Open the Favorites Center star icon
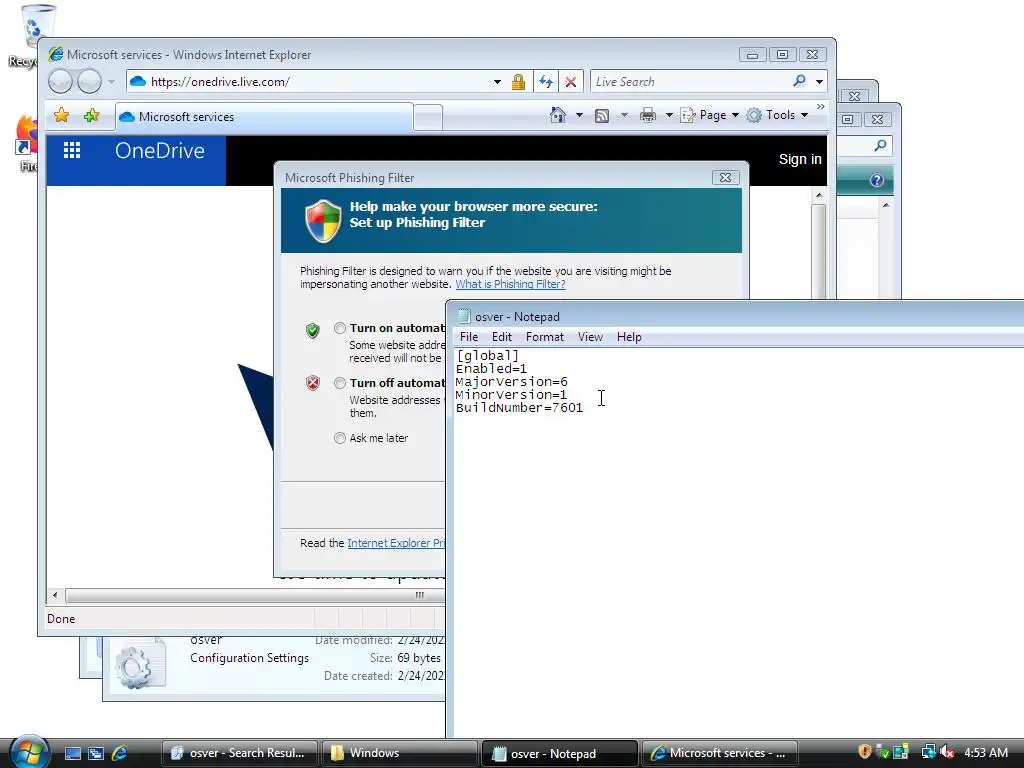1024x768 pixels. pos(61,116)
